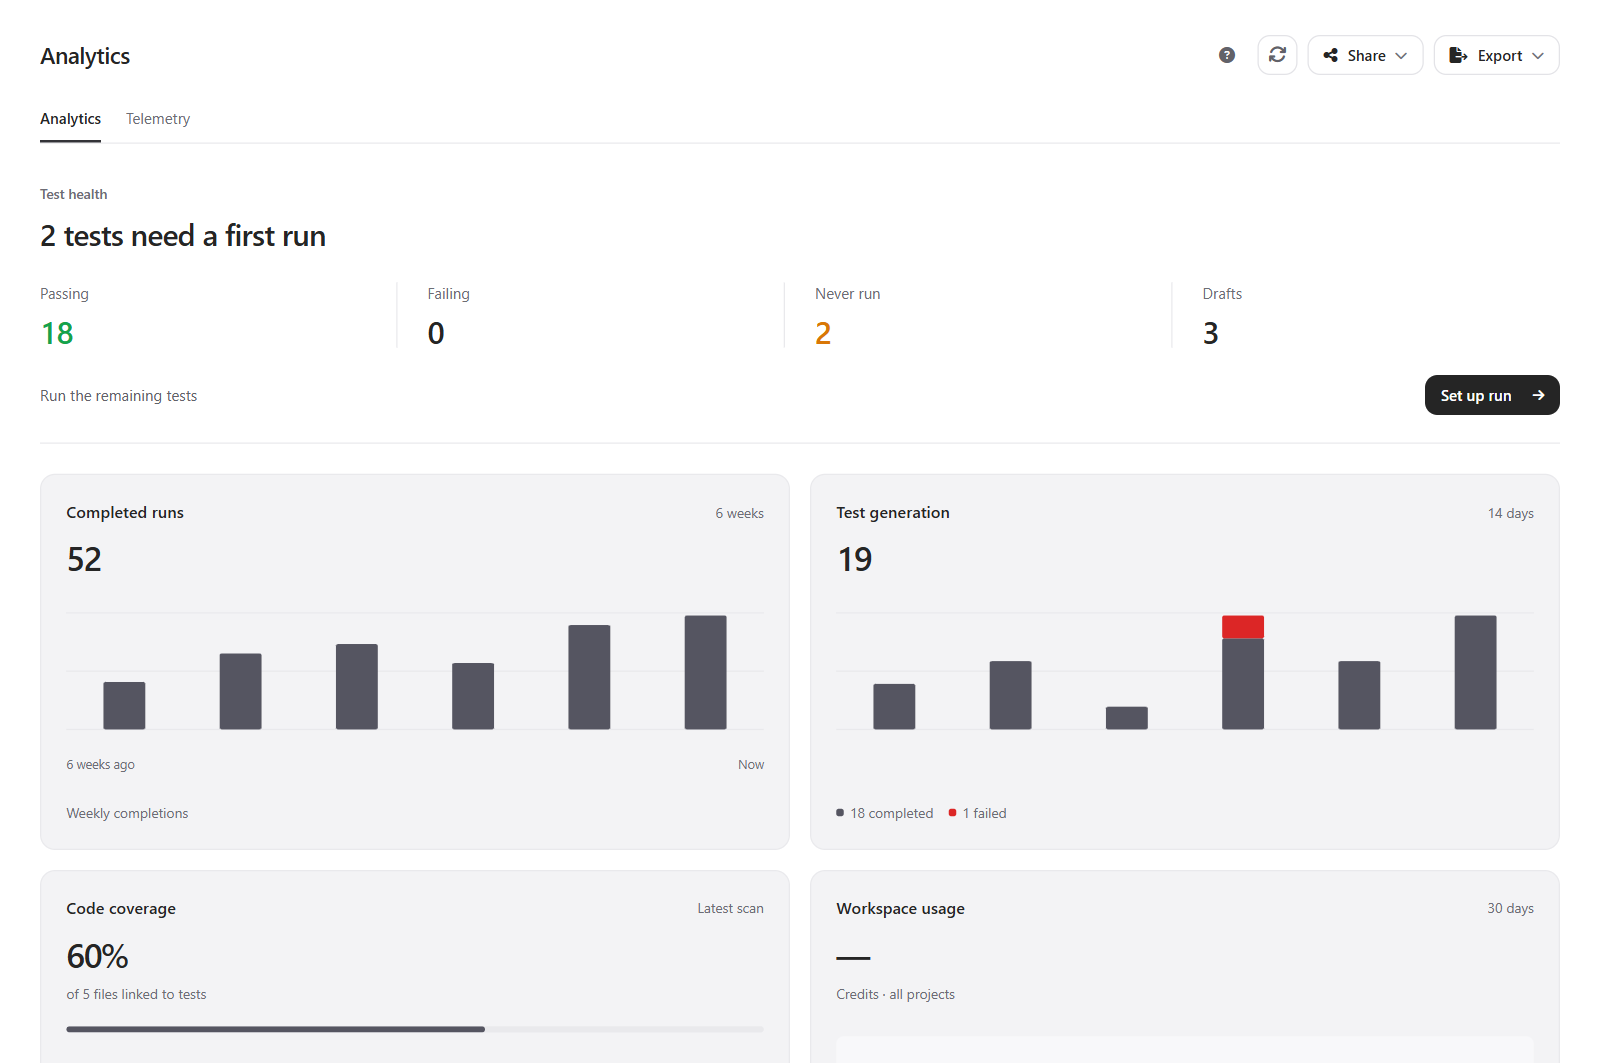
Task: Switch to the Telemetry tab
Action: (158, 119)
